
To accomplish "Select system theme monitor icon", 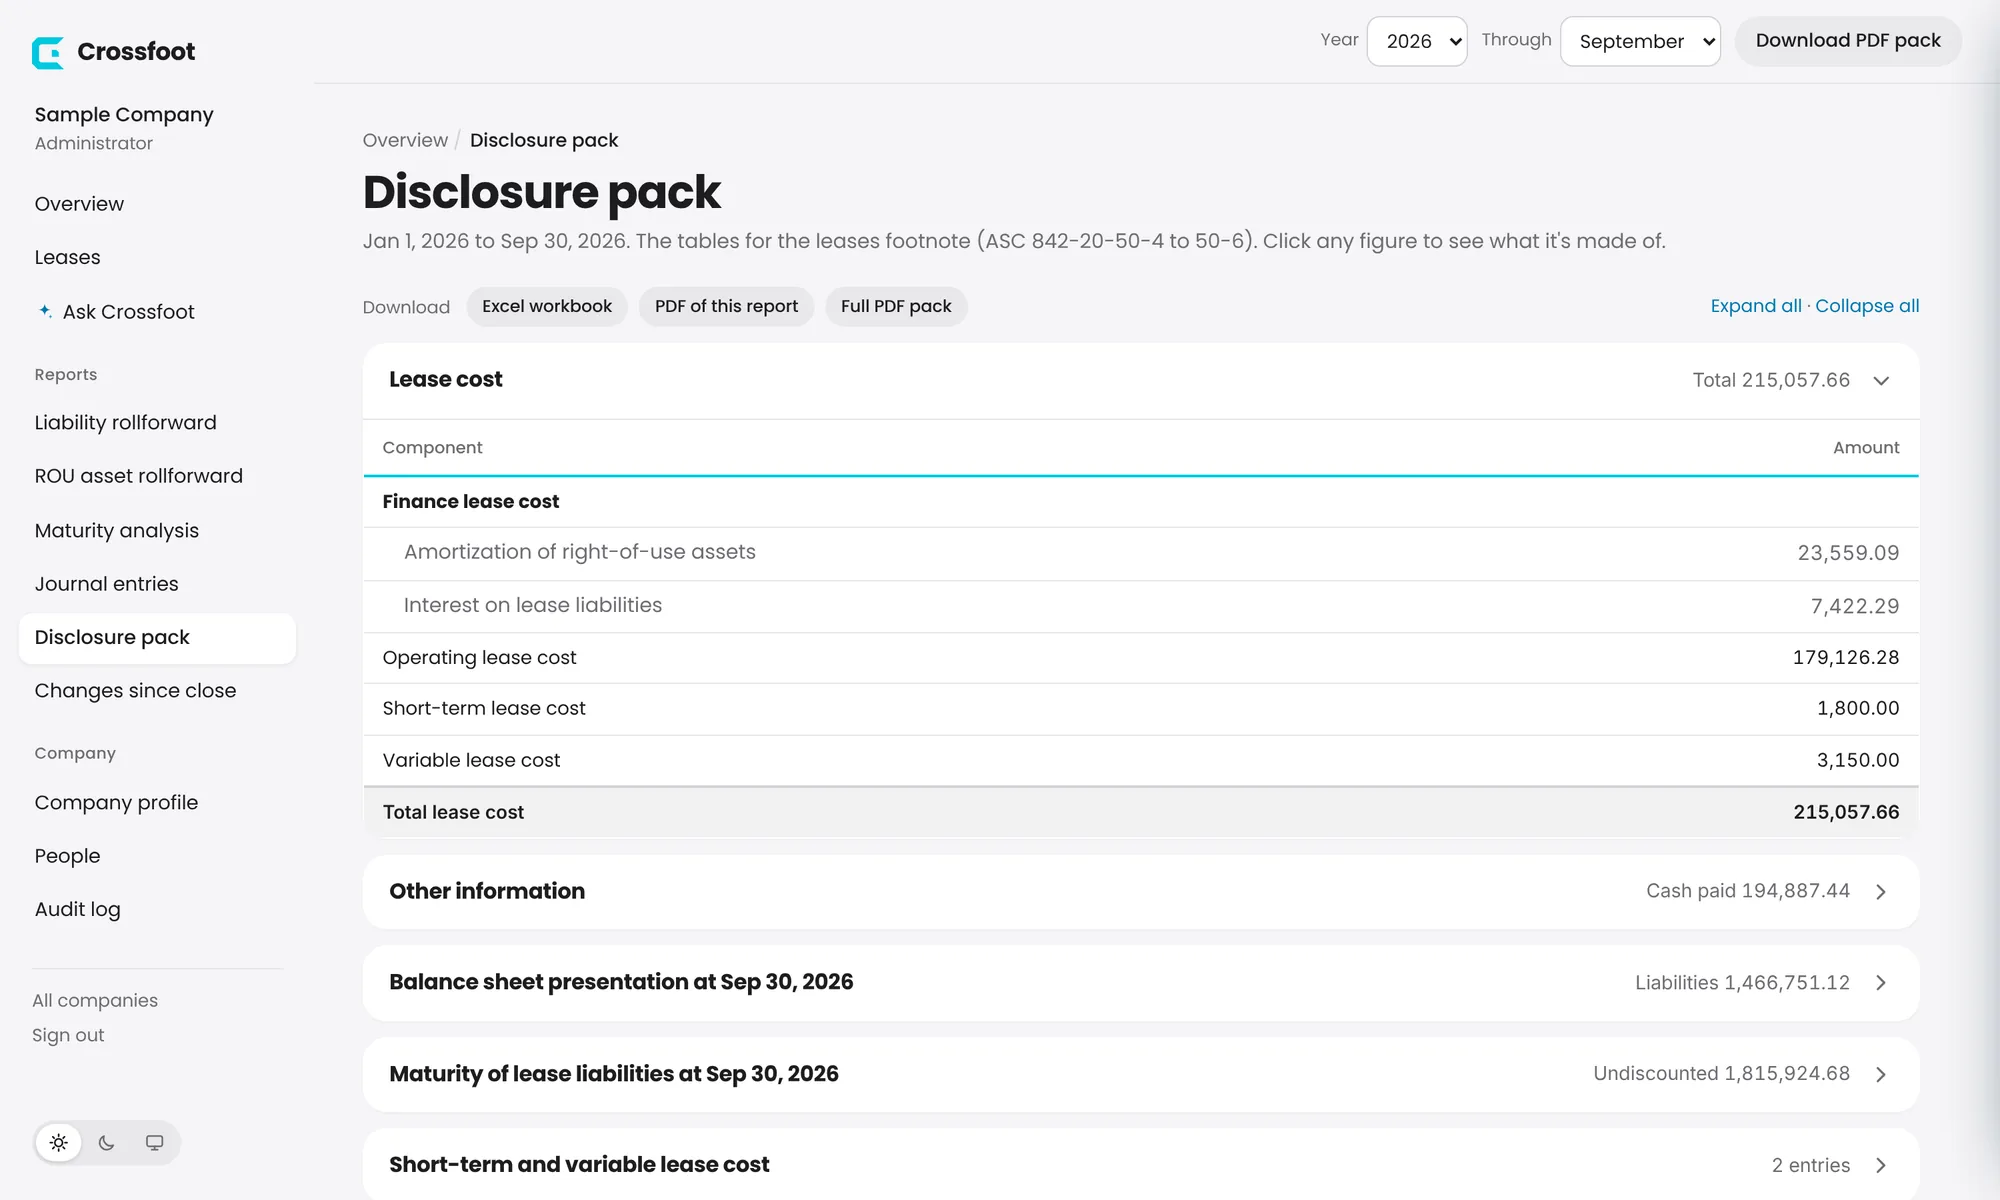I will (x=154, y=1143).
